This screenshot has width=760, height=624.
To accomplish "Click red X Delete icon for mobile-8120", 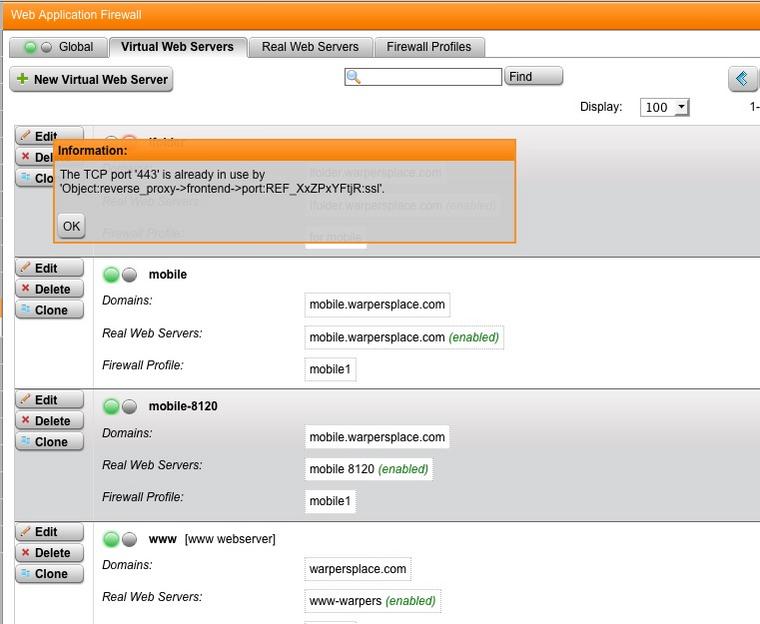I will coord(26,421).
